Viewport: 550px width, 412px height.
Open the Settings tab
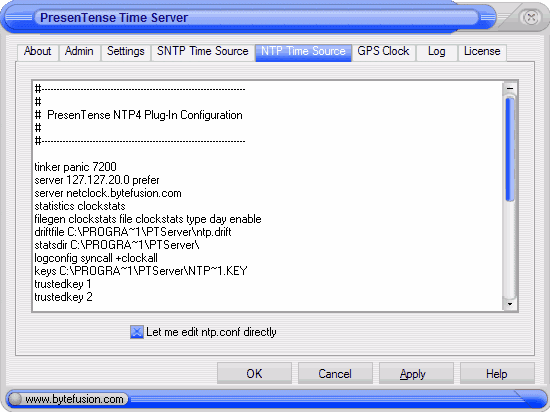coord(126,52)
